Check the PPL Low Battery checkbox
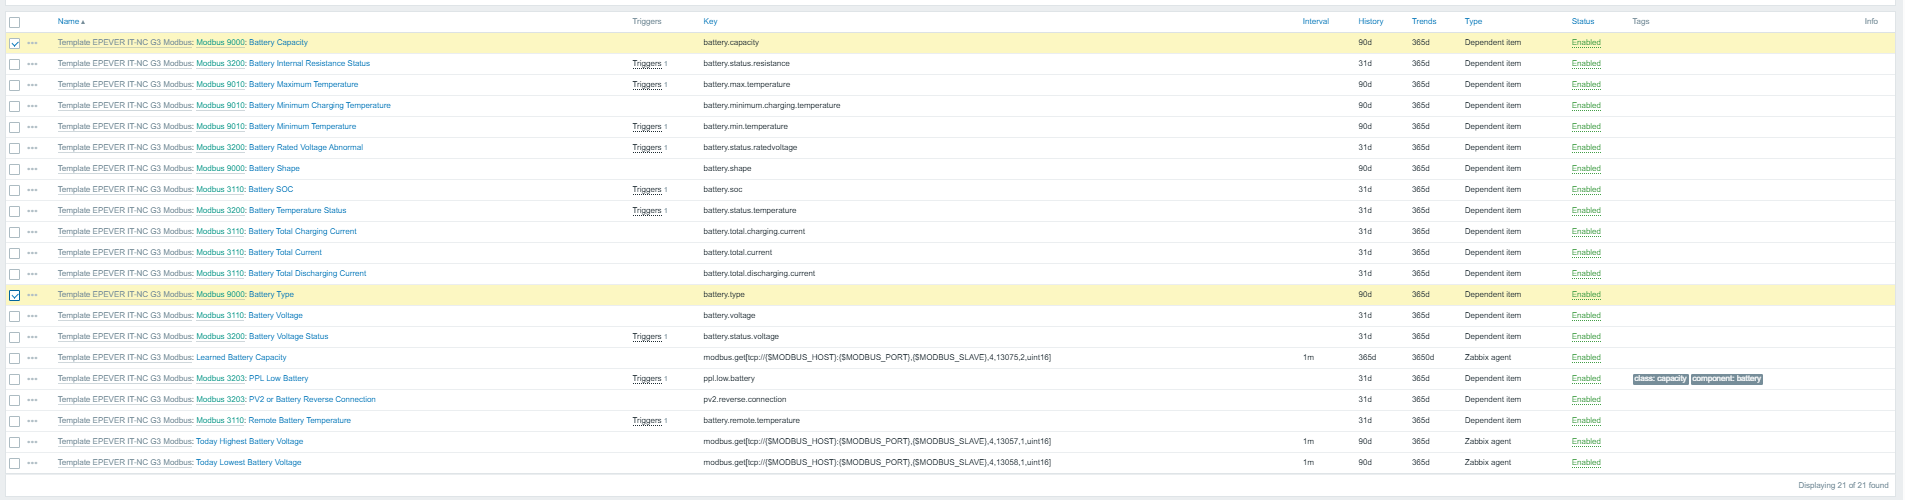 14,379
